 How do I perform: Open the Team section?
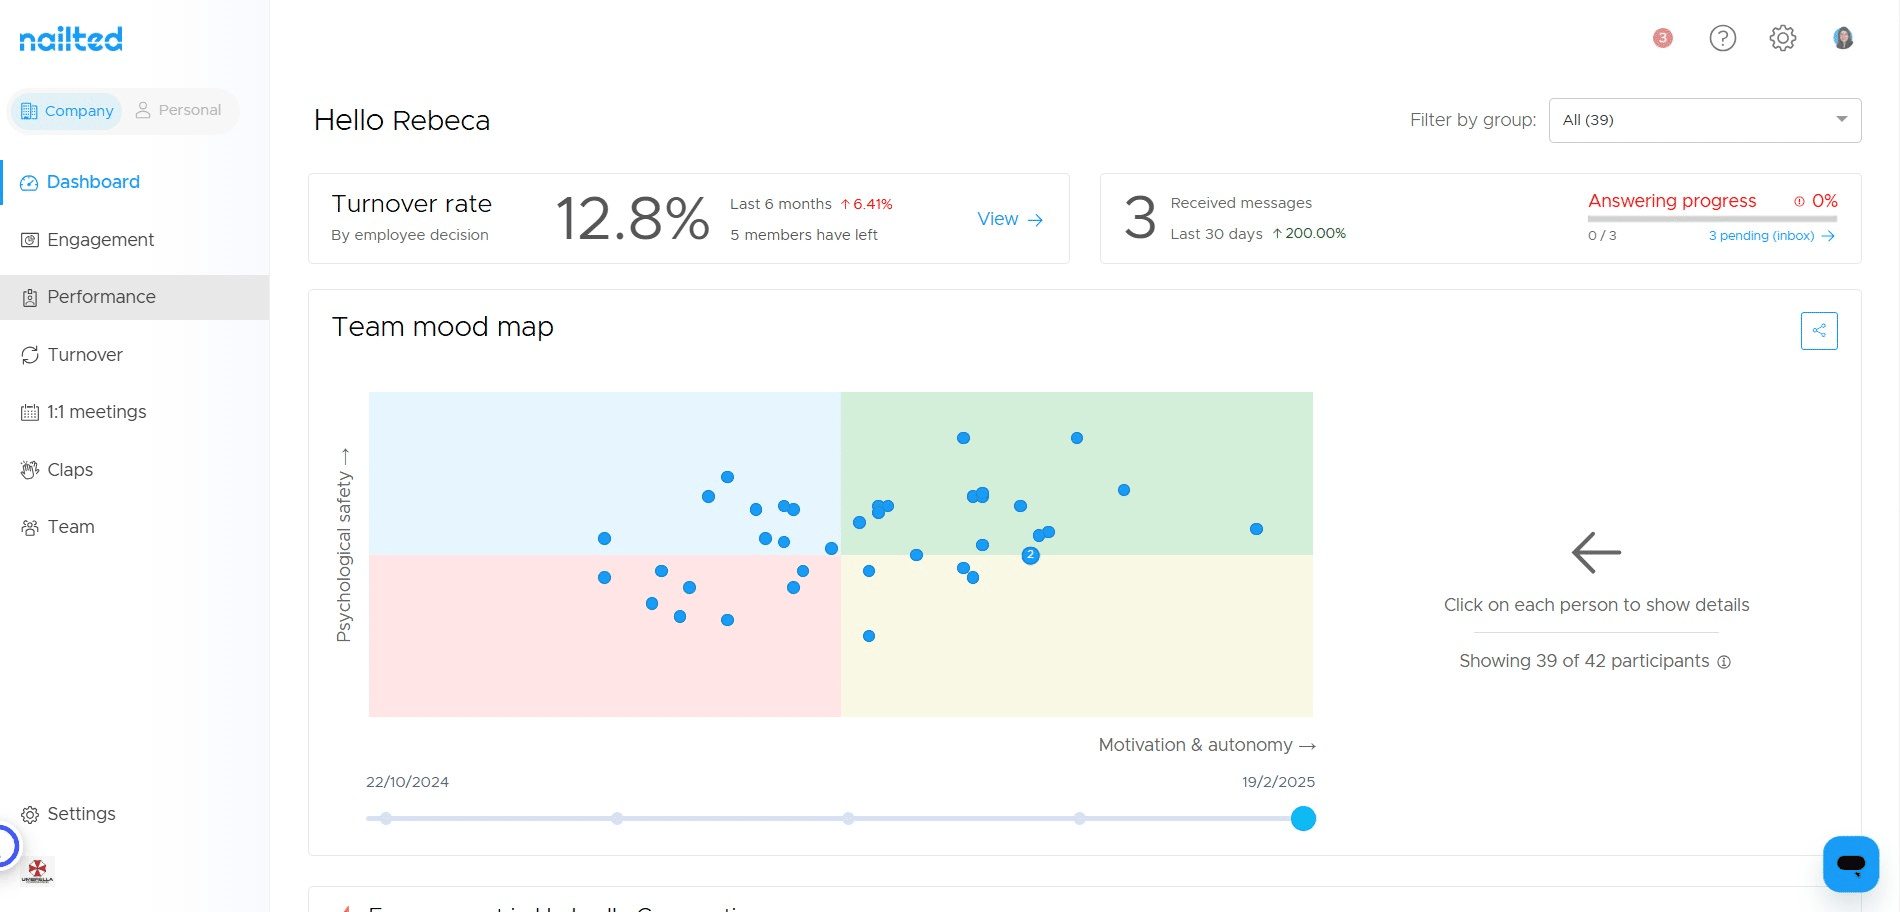69,526
